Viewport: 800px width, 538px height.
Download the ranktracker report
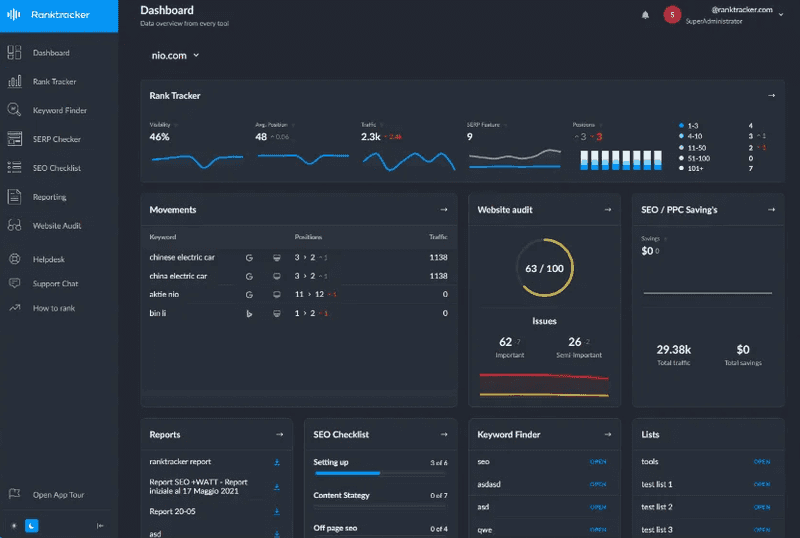277,462
